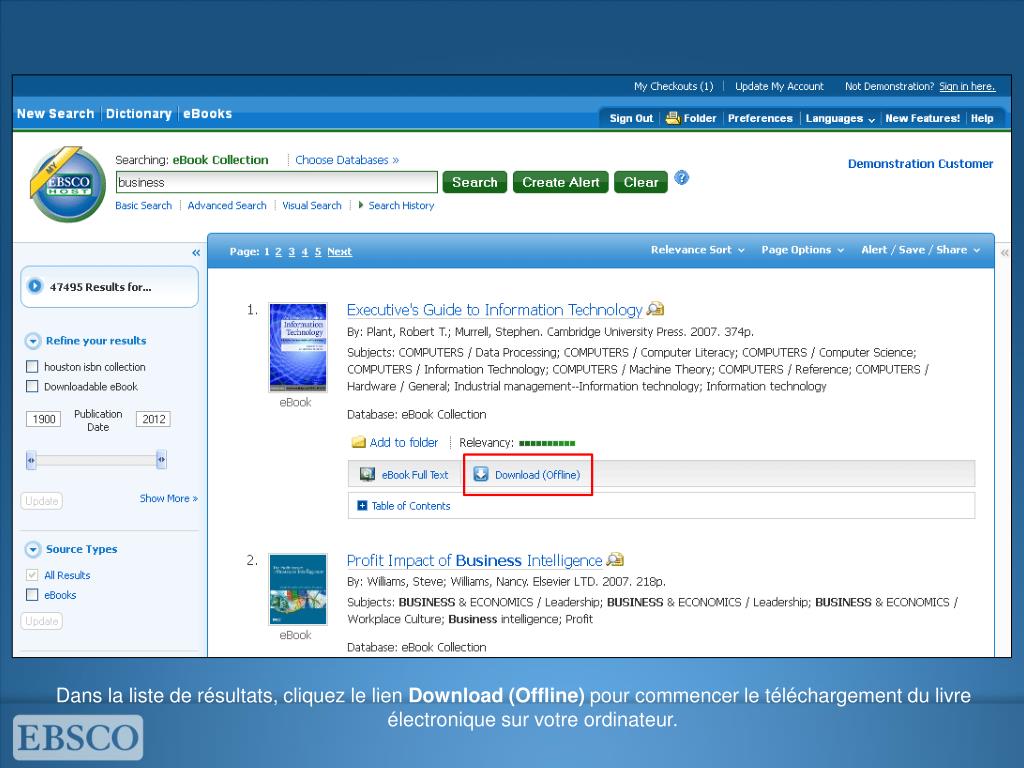Click the Demonstration Customer link
The width and height of the screenshot is (1024, 768).
click(x=920, y=164)
